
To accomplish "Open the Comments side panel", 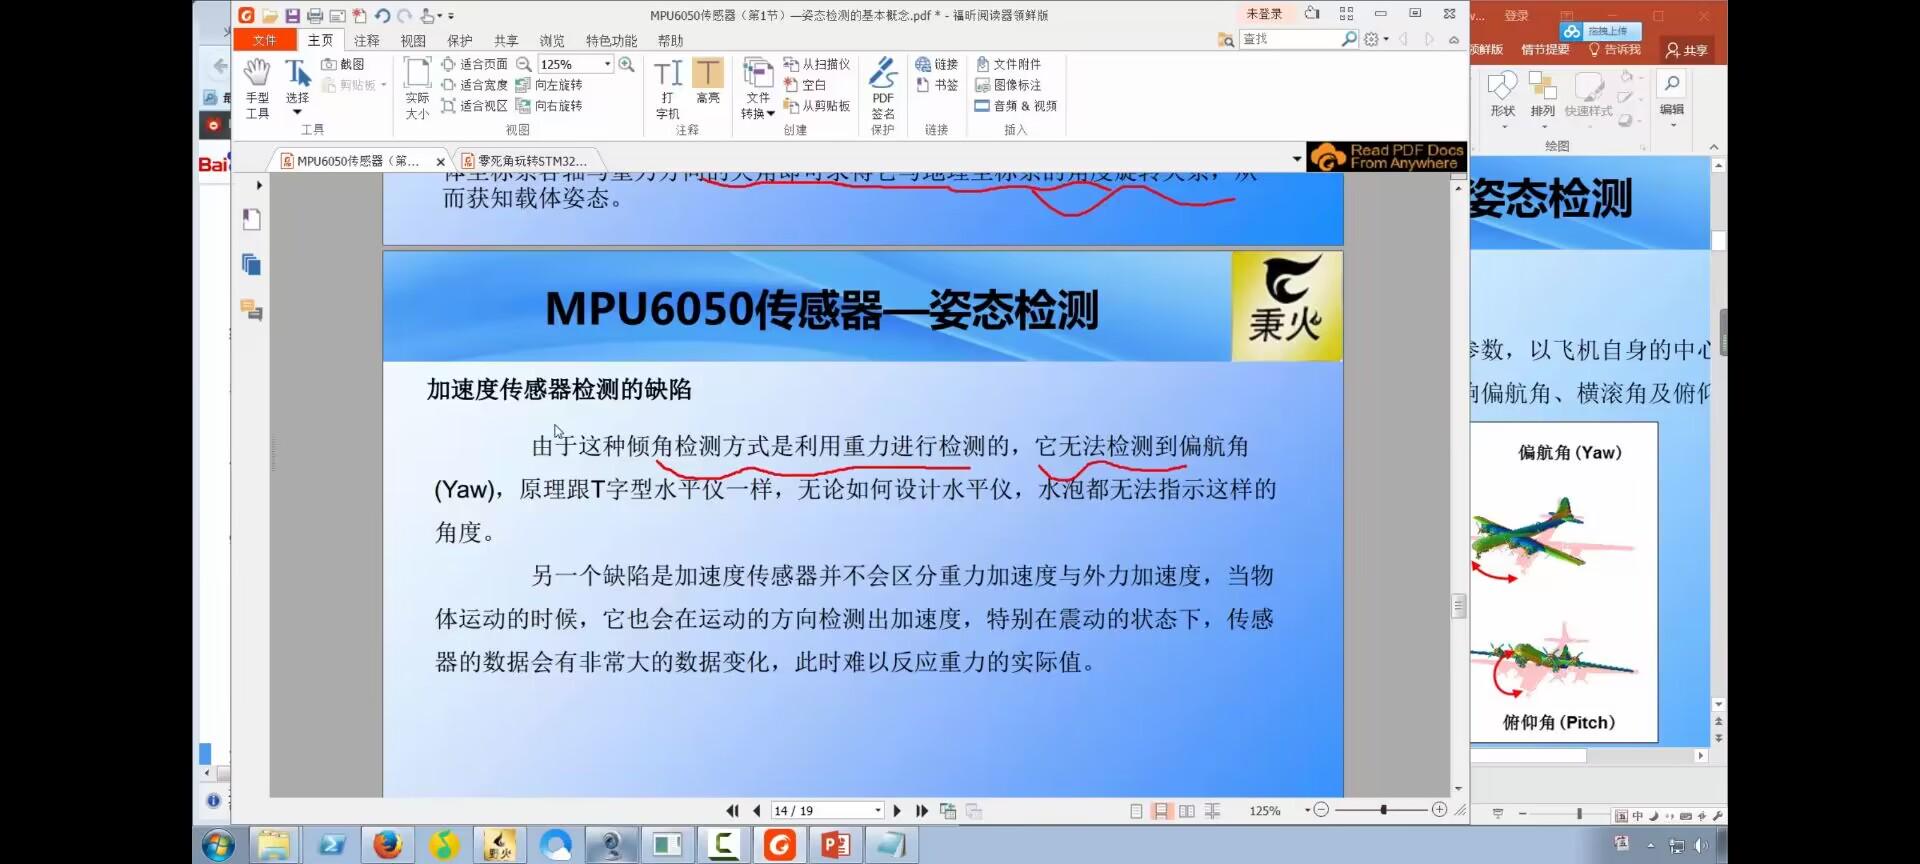I will tap(252, 310).
